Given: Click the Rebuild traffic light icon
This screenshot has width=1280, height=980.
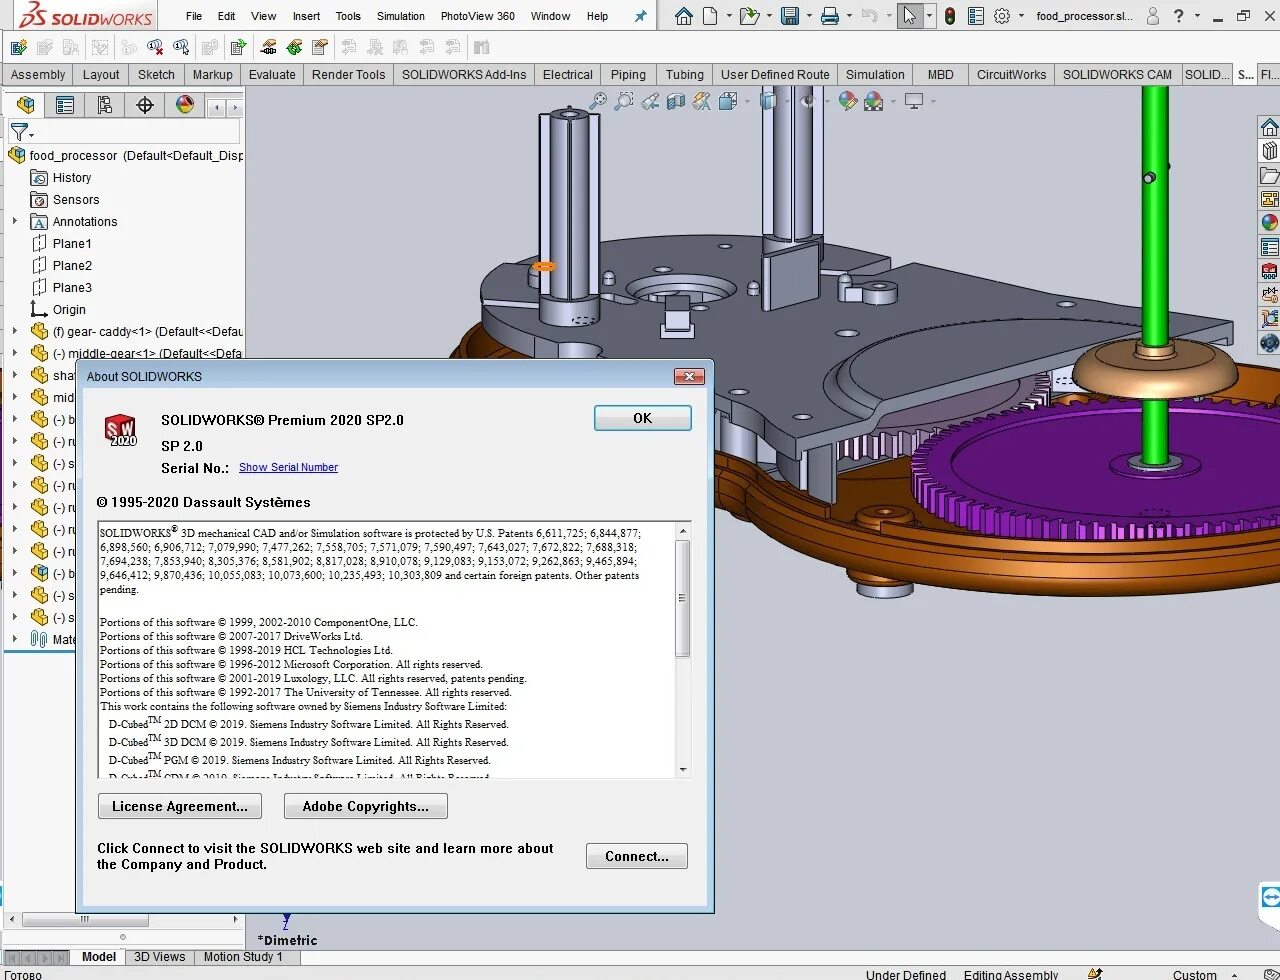Looking at the screenshot, I should click(949, 16).
